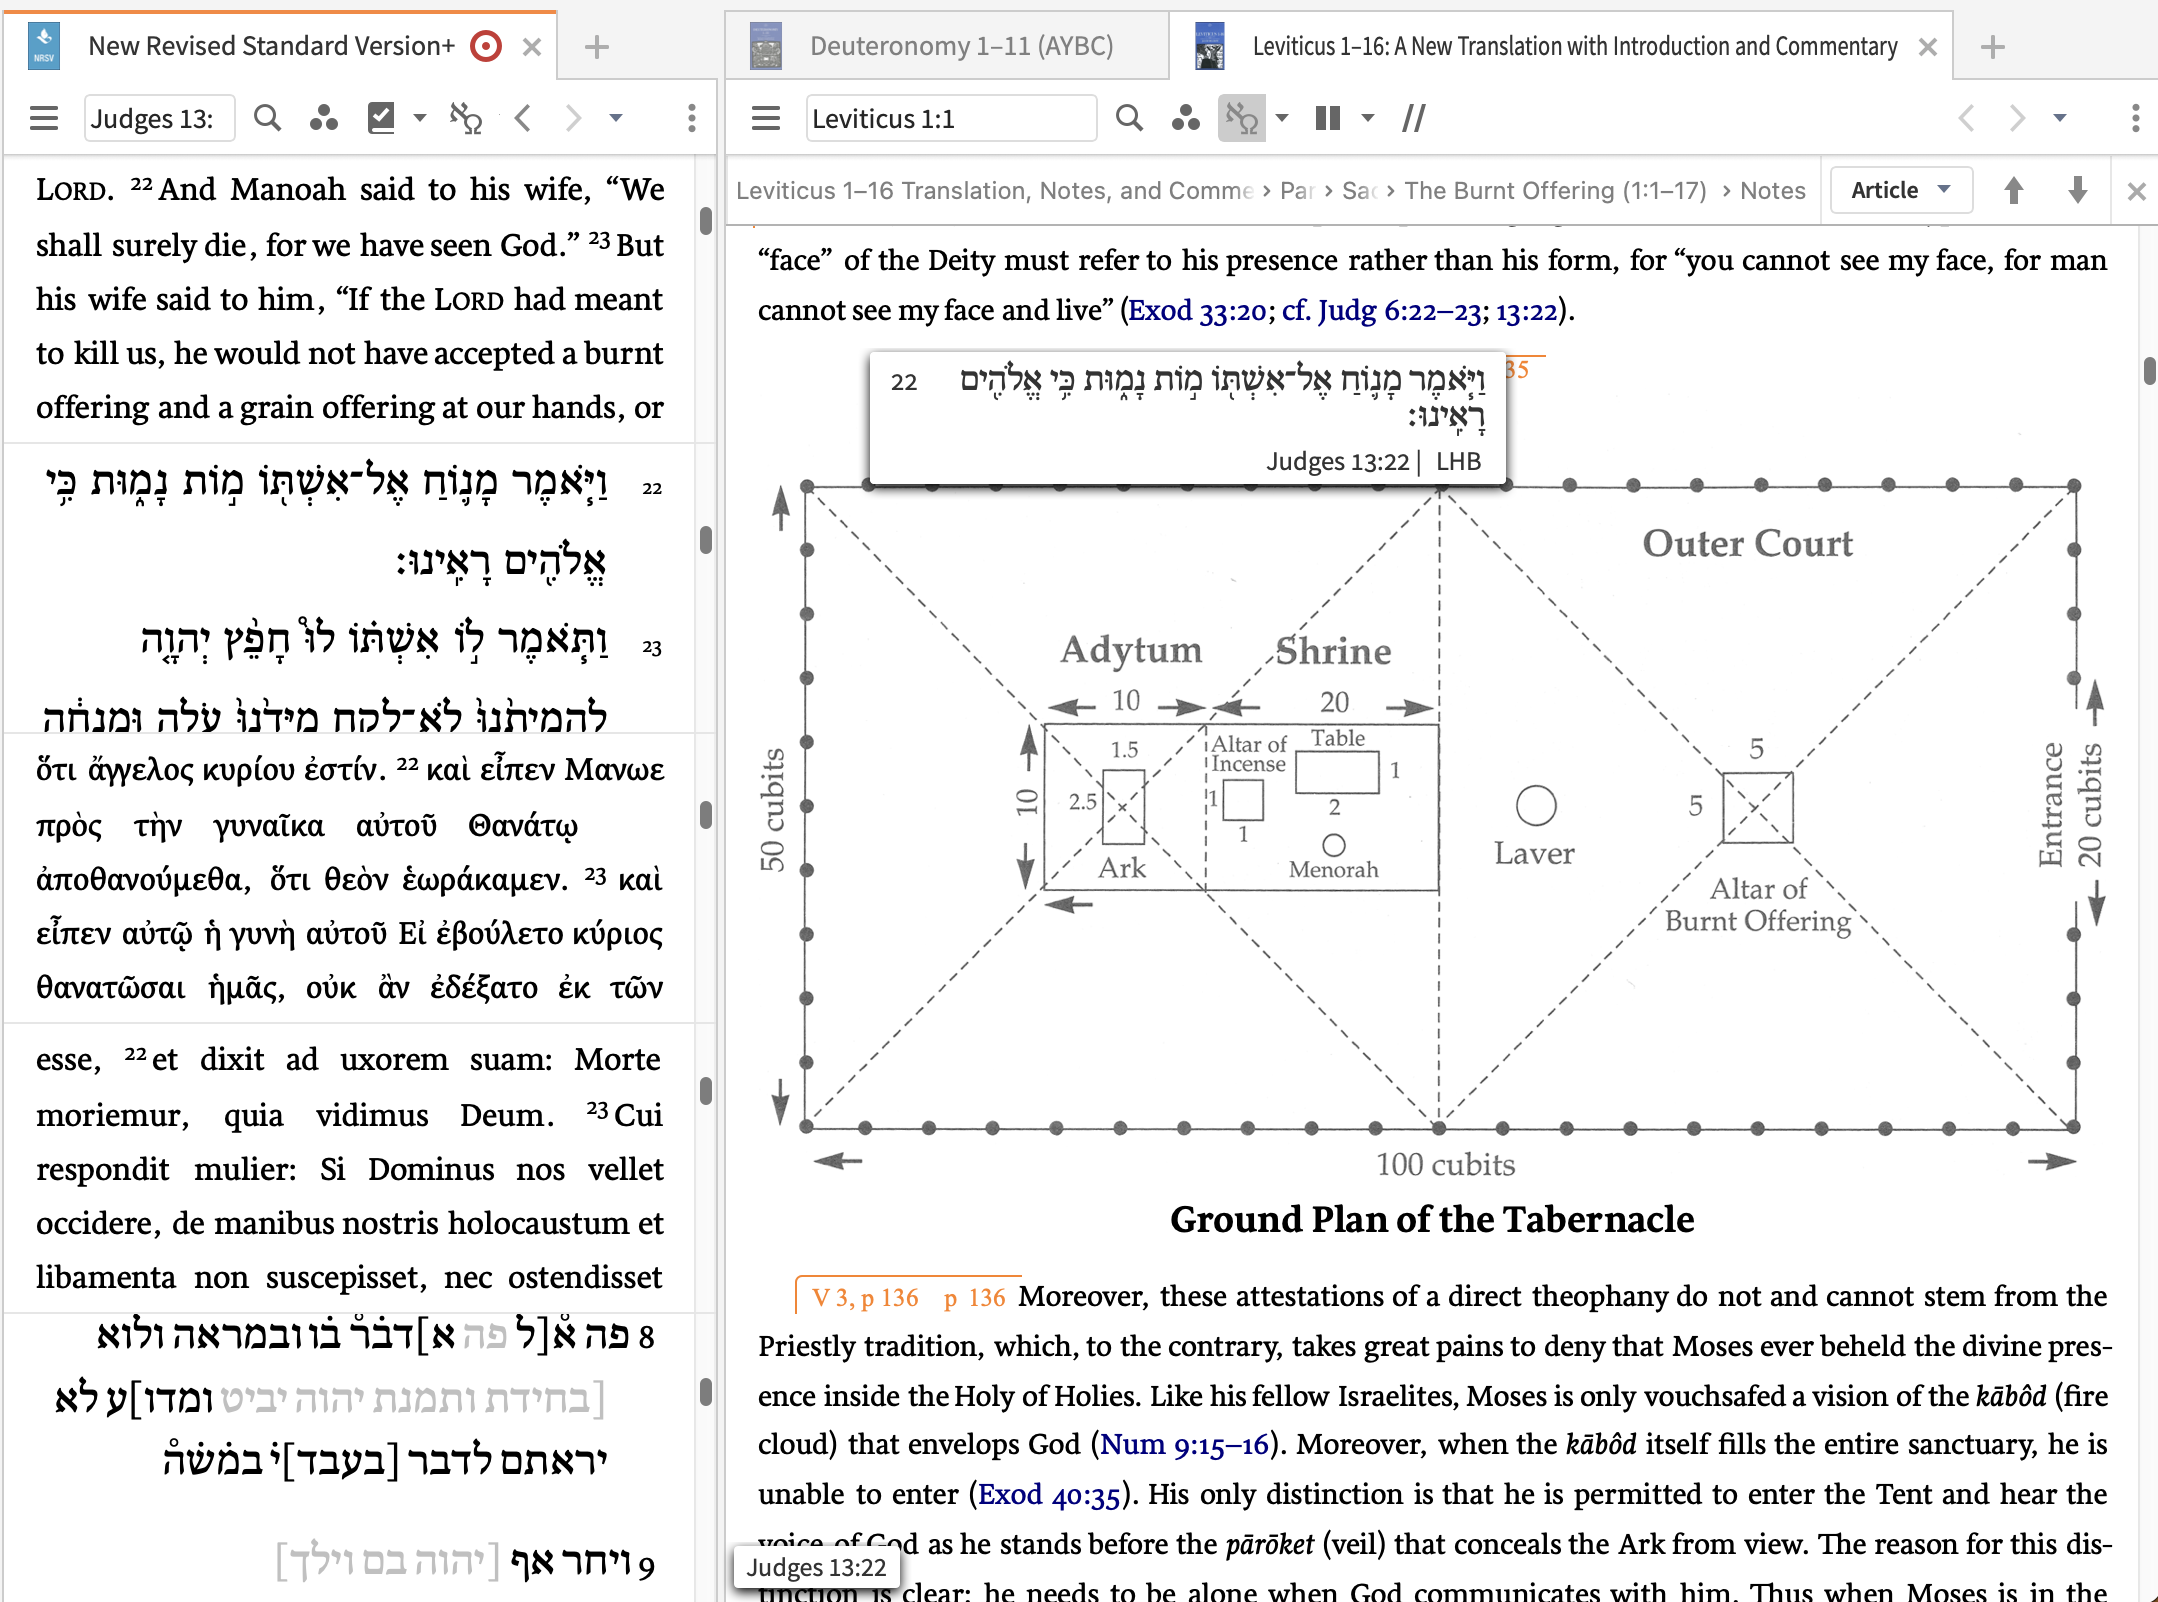Click the Latin text pane scrollbar thumb
Viewport: 2158px width, 1602px height.
(x=705, y=1090)
